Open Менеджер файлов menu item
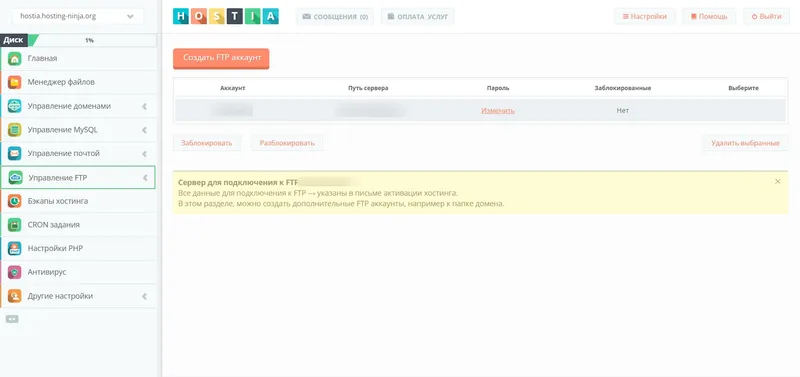This screenshot has width=800, height=377. [x=78, y=82]
